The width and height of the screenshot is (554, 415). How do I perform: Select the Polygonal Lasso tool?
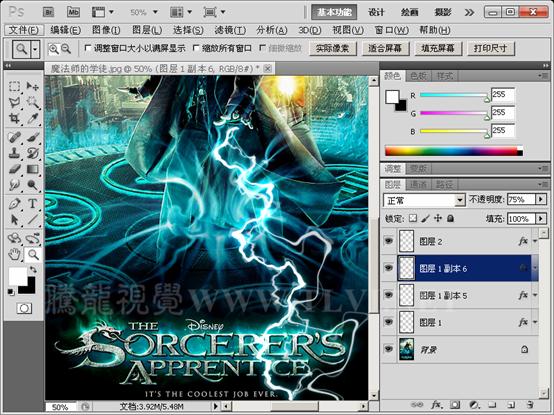point(14,102)
